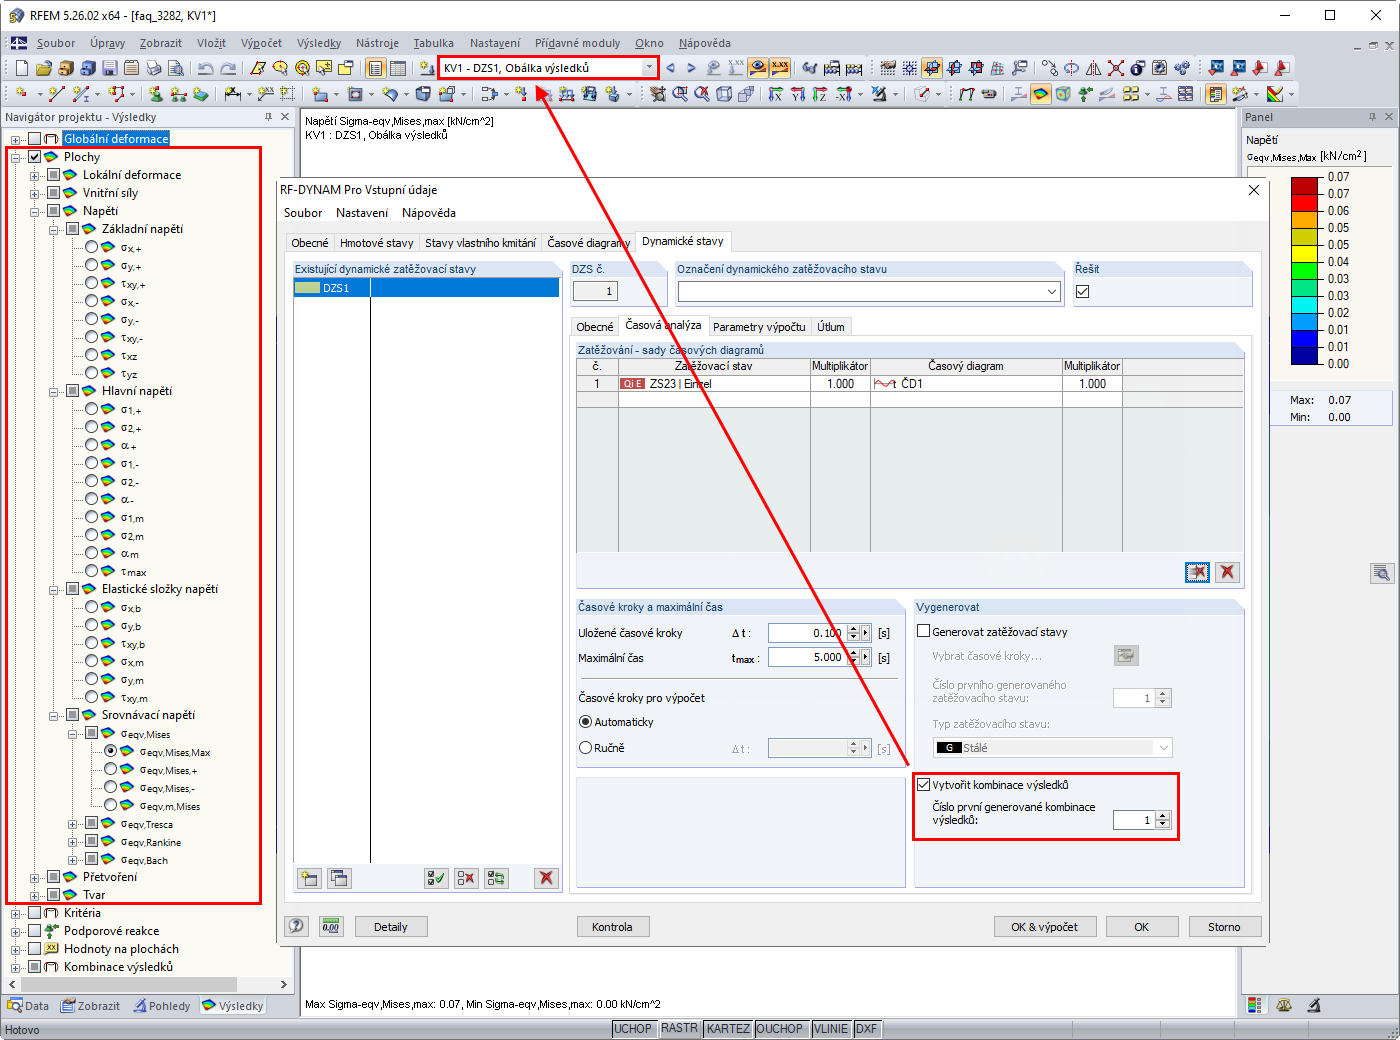Click the dark blue 0.00 legend swatch
Viewport: 1400px width, 1040px height.
coord(1305,355)
